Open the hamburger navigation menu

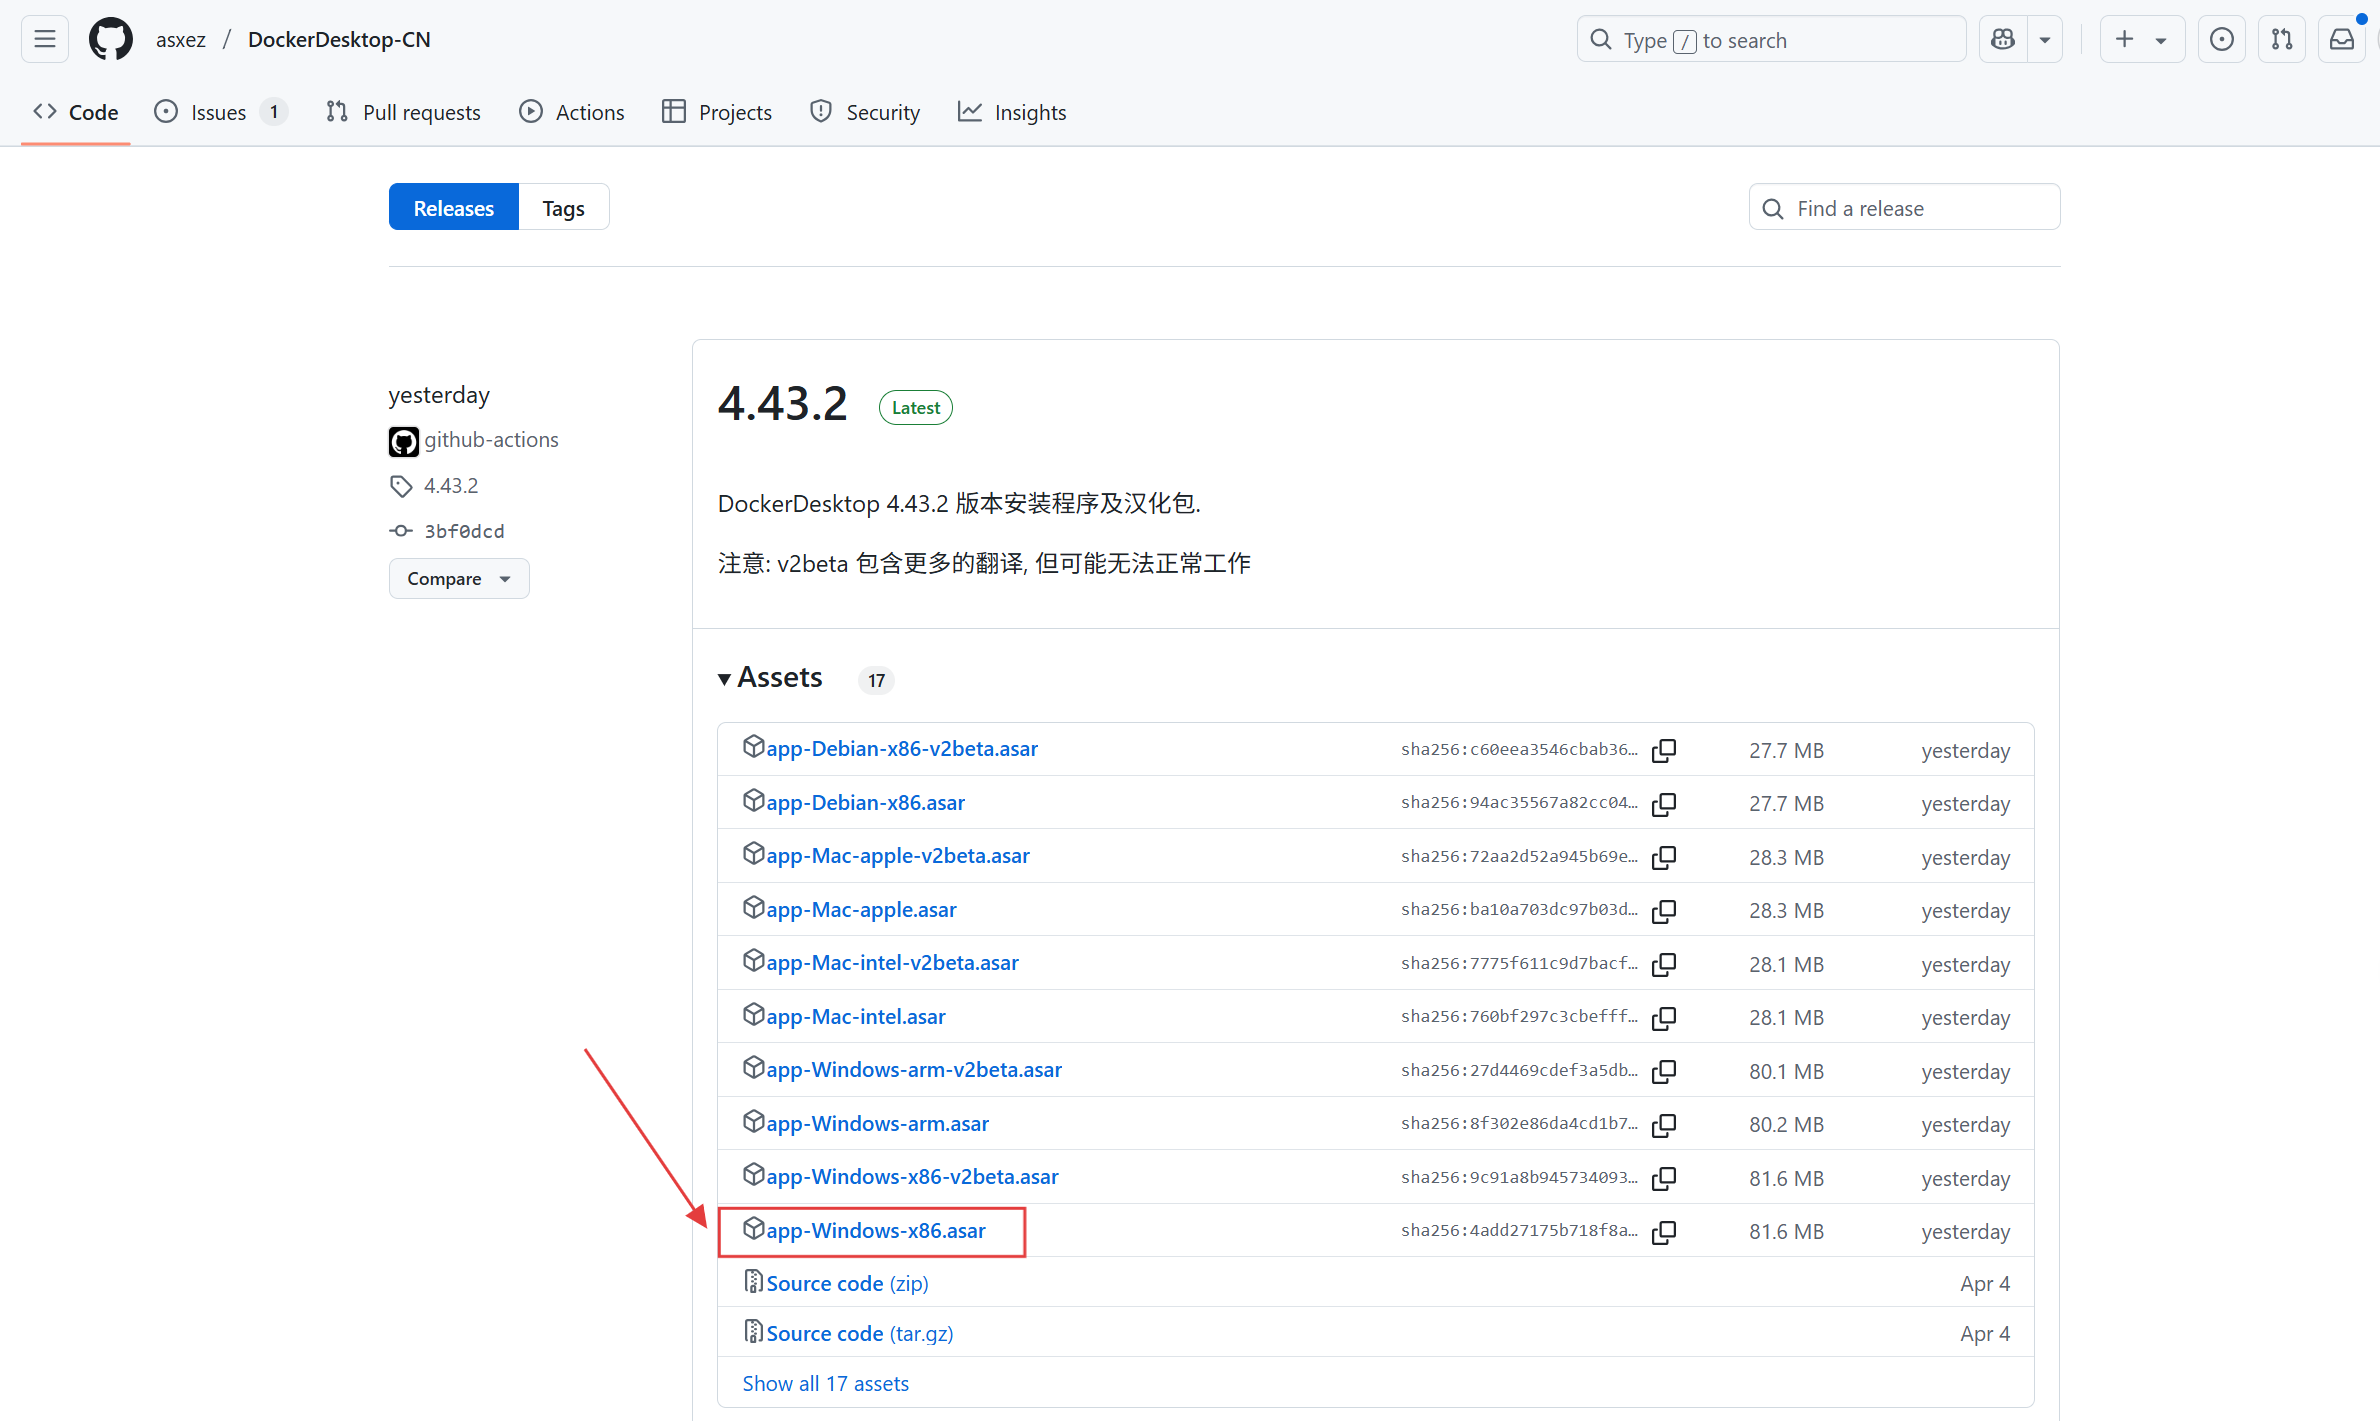(x=45, y=40)
